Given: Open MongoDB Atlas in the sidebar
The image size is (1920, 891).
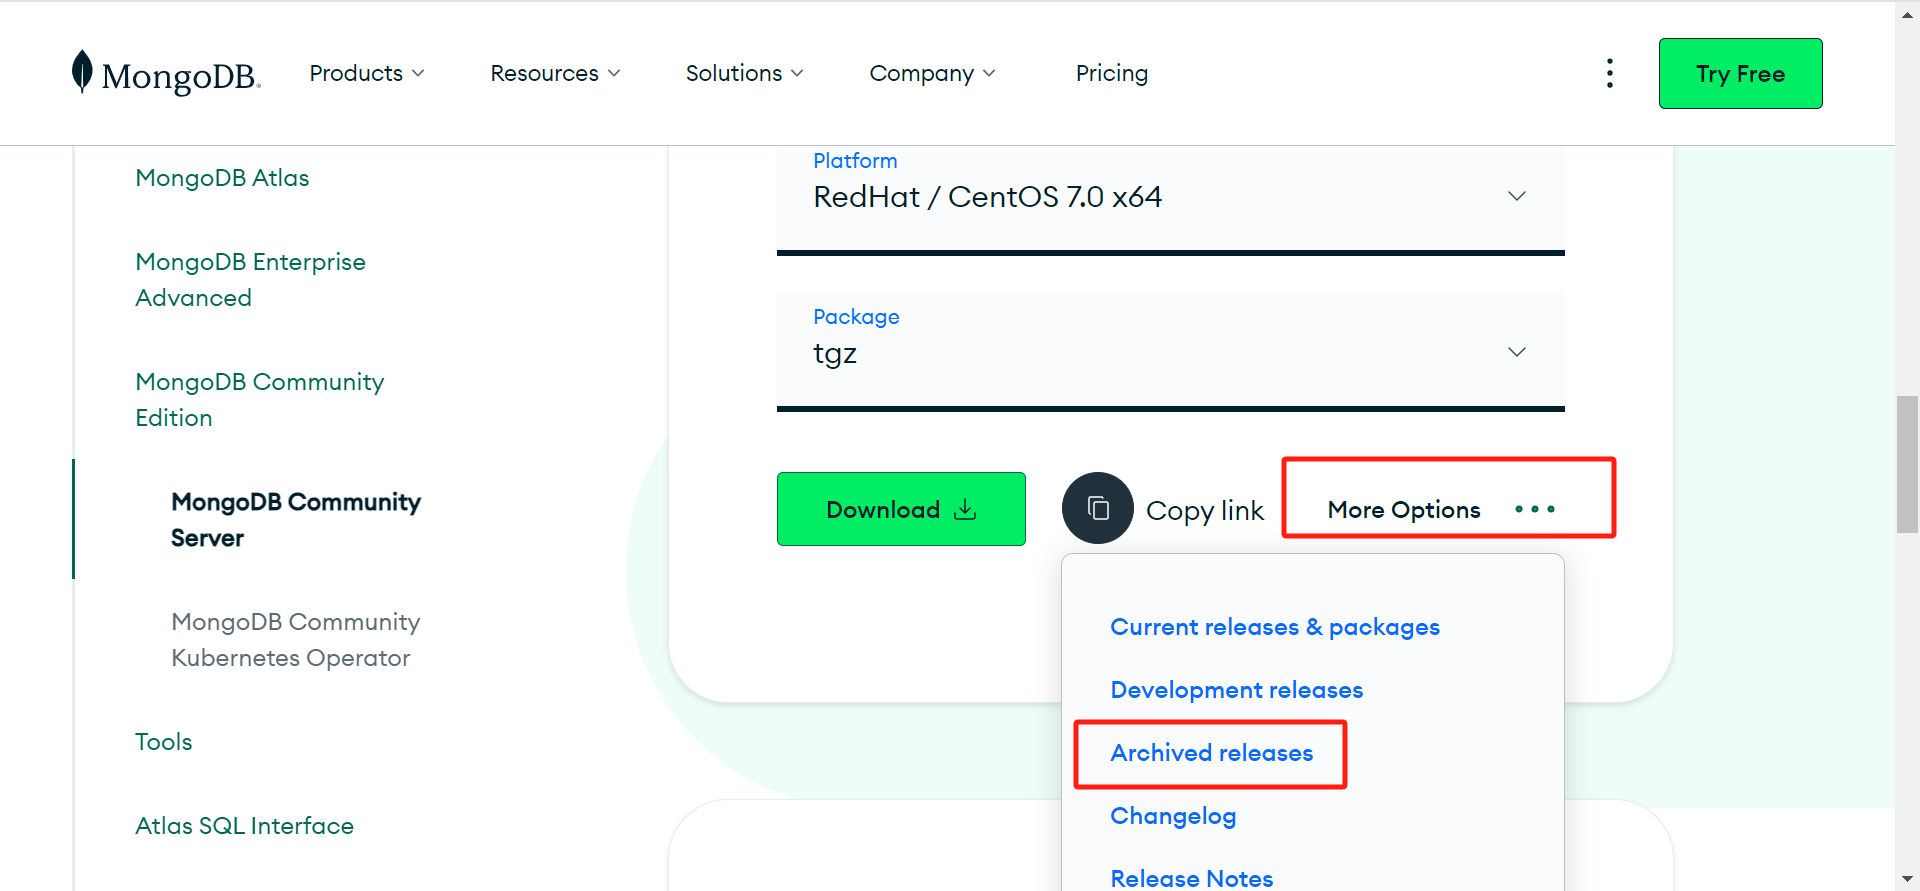Looking at the screenshot, I should point(222,178).
